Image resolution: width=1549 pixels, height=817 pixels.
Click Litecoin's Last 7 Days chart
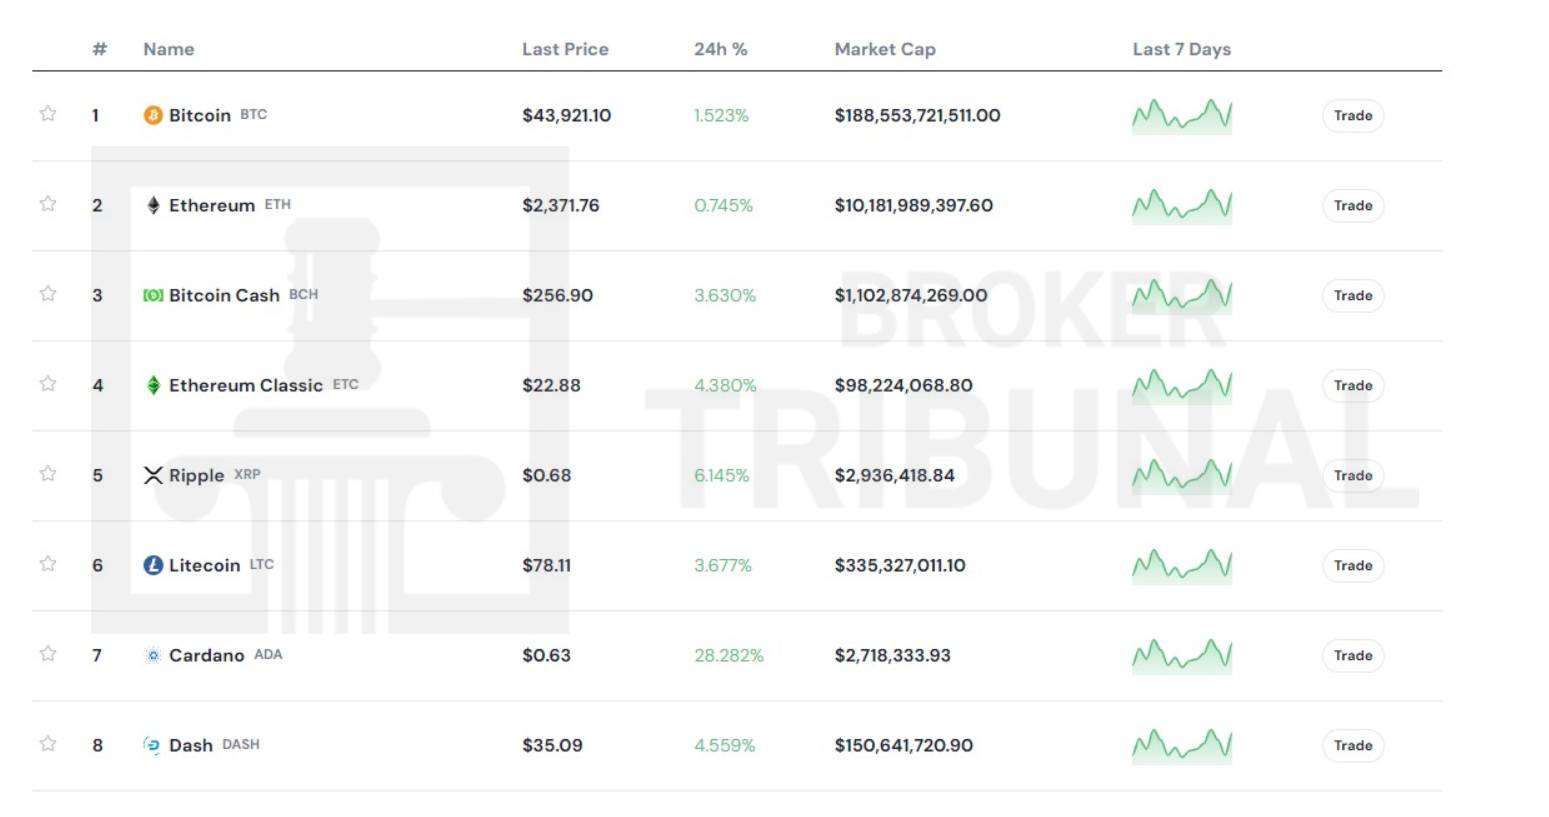coord(1182,566)
